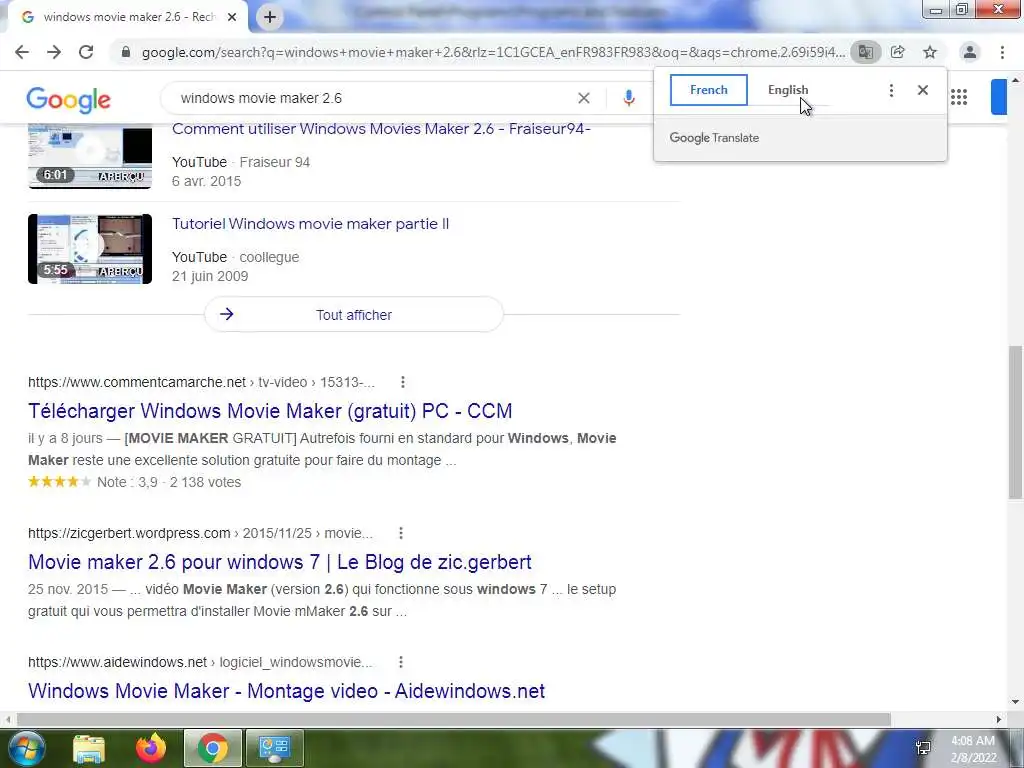The width and height of the screenshot is (1024, 768).
Task: Open the Chrome profile avatar
Action: (x=970, y=52)
